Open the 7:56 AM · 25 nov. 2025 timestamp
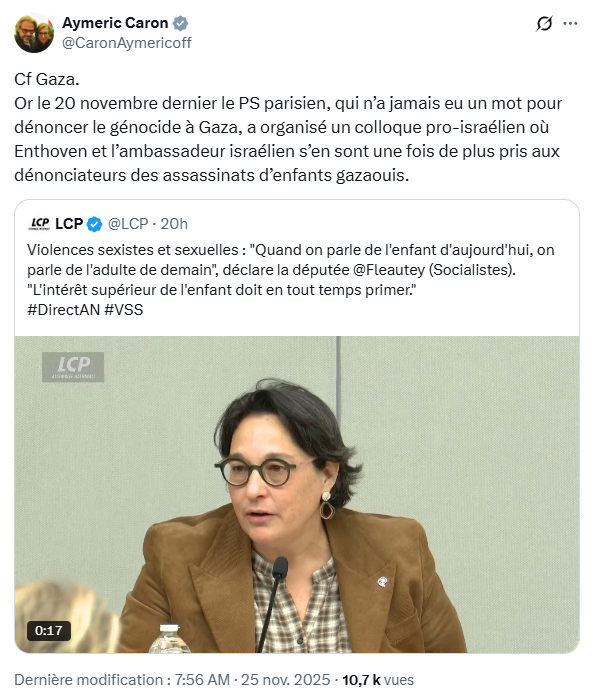The height and width of the screenshot is (696, 592). point(252,680)
